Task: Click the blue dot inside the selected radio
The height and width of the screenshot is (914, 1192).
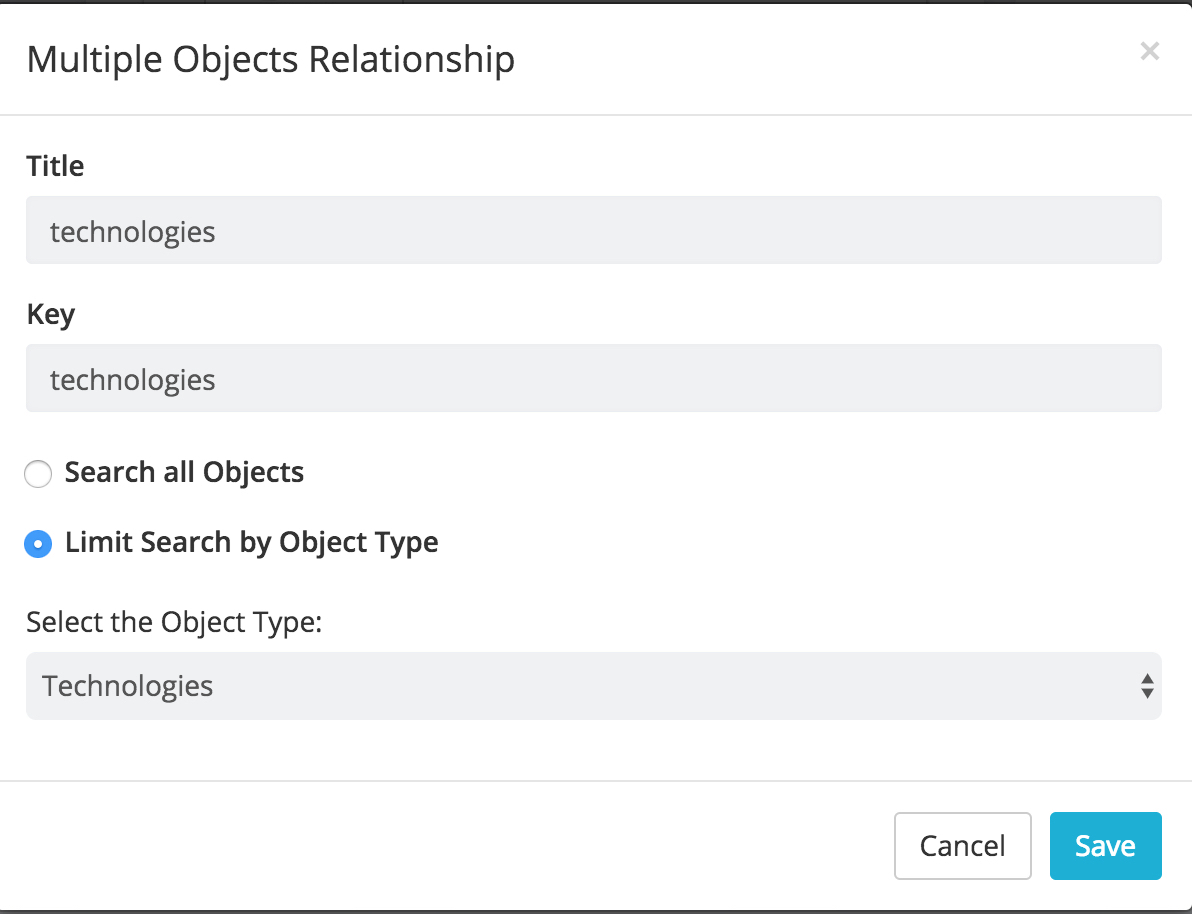Action: tap(38, 544)
